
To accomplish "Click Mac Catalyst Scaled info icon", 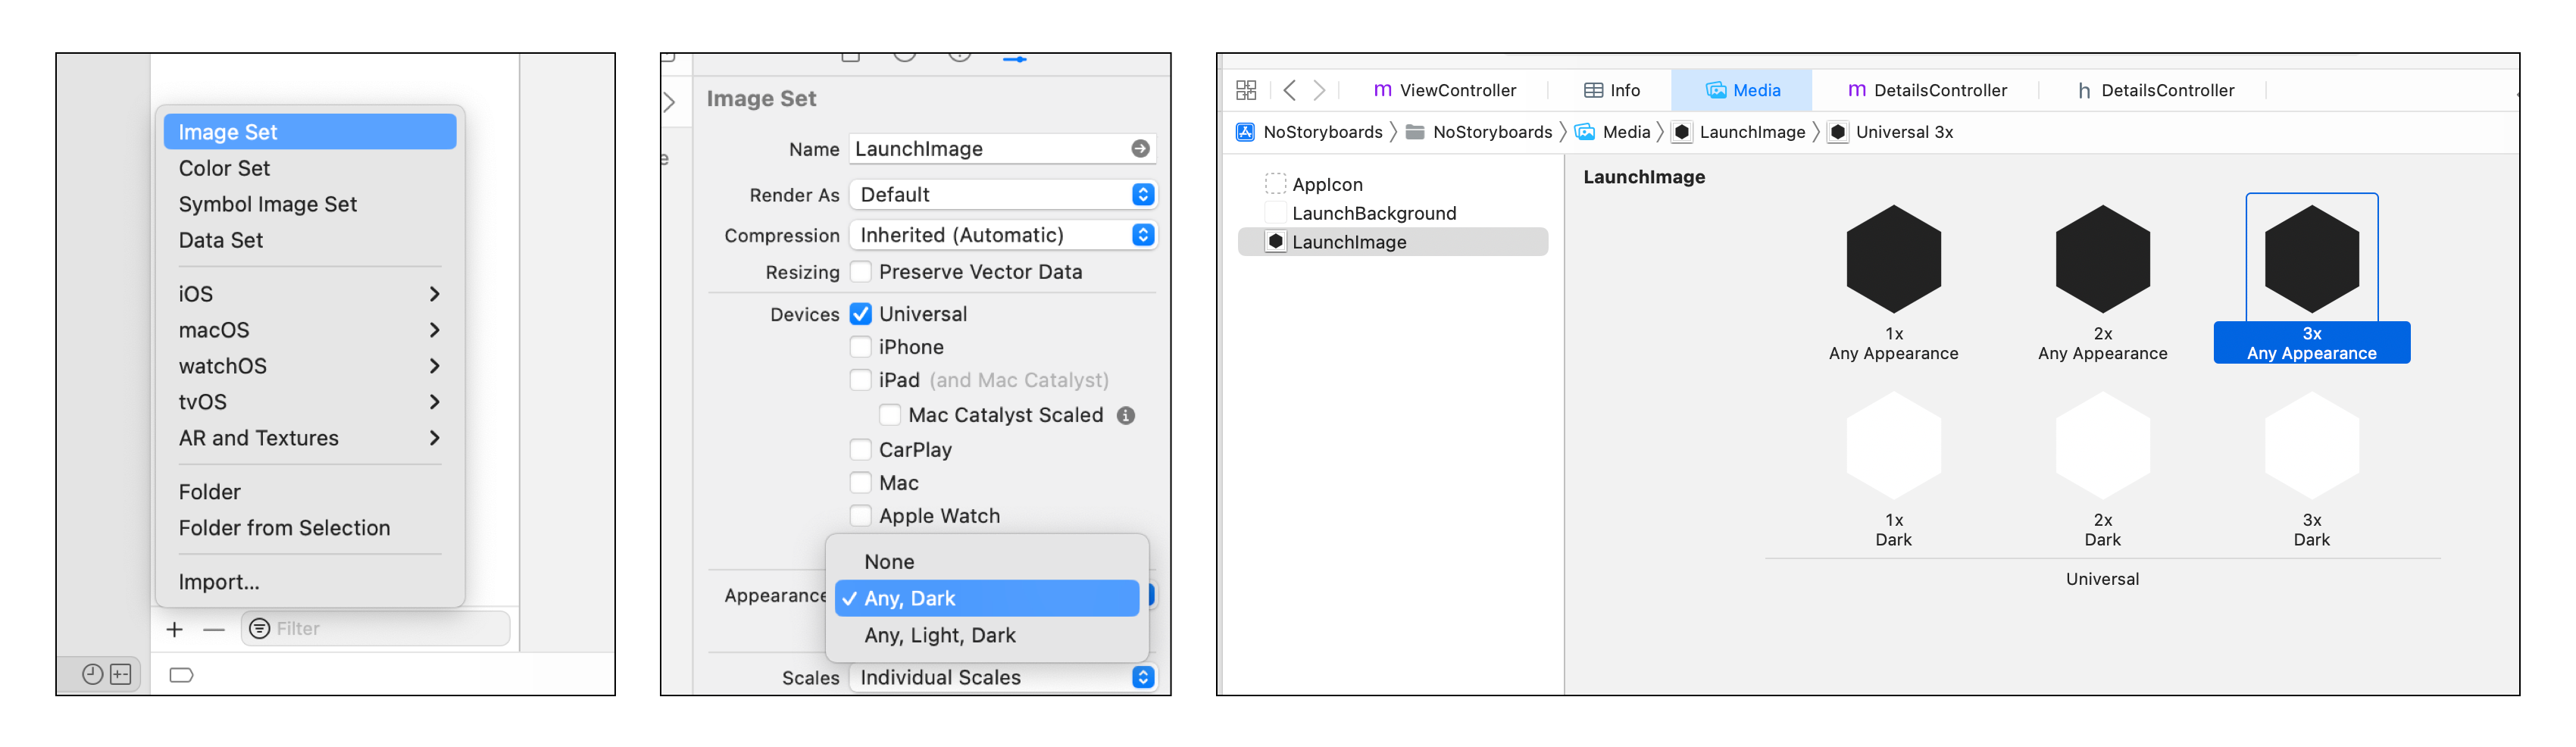I will pos(1126,415).
